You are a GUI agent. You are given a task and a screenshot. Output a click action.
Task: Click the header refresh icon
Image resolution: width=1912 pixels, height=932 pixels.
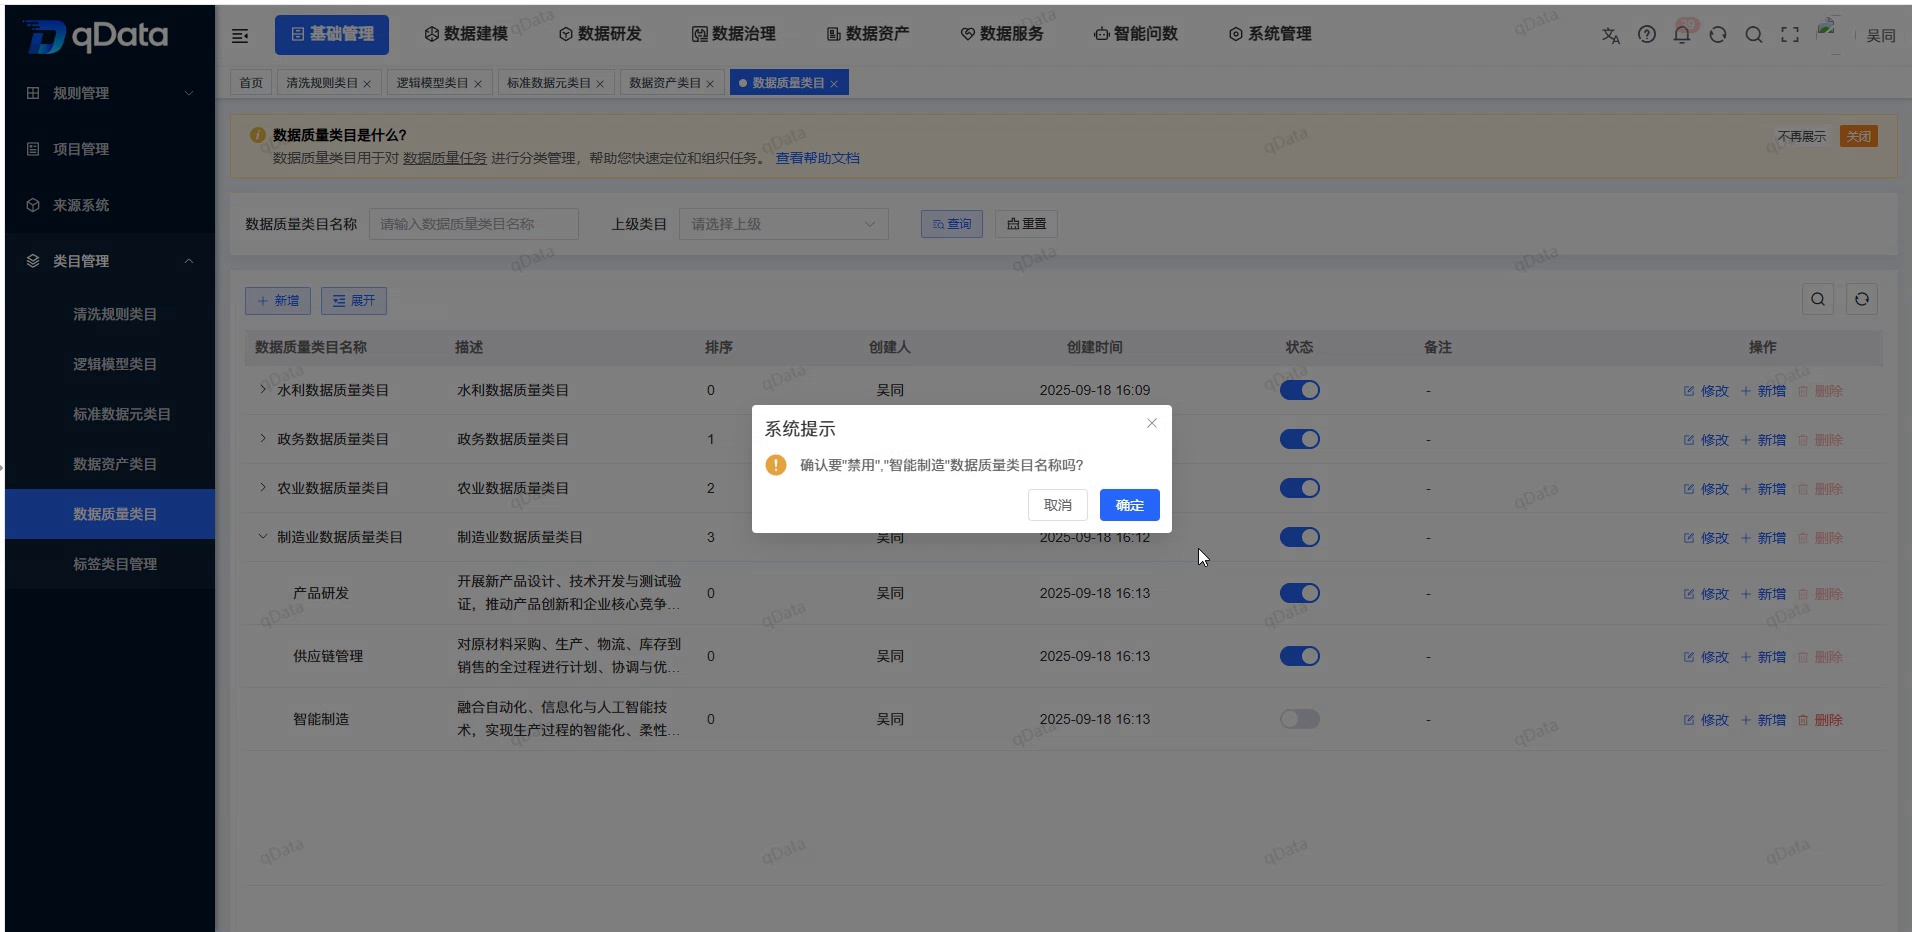[x=1718, y=35]
